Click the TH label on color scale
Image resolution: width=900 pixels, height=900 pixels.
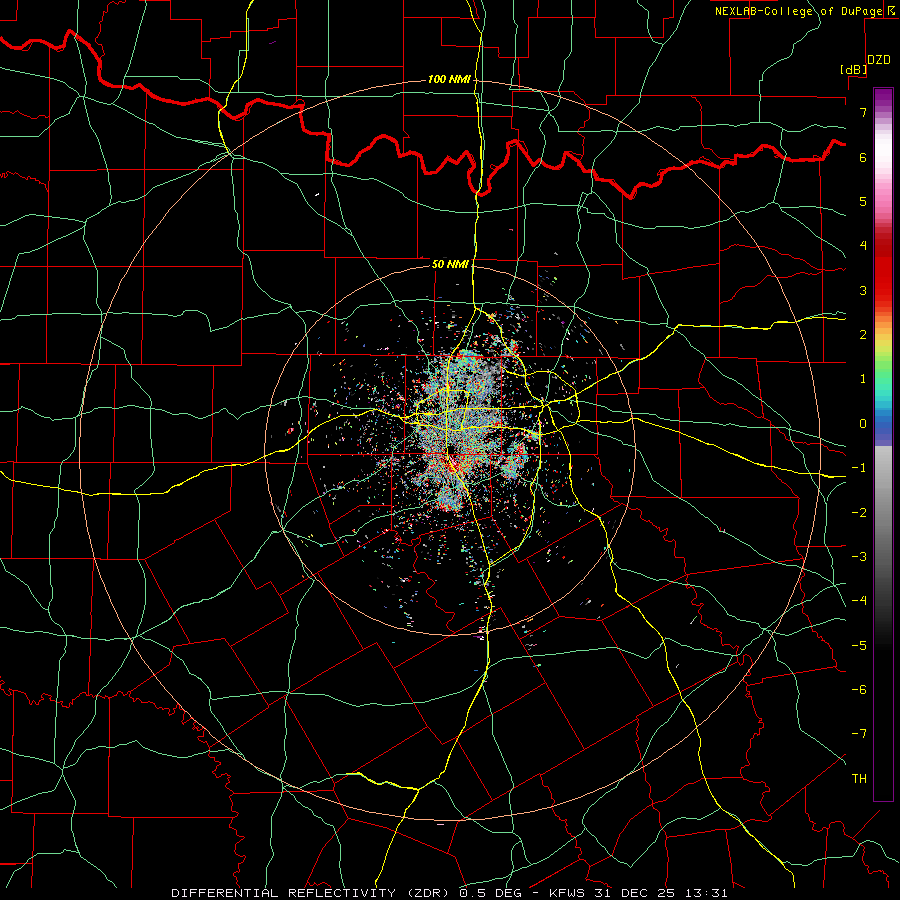tap(859, 779)
